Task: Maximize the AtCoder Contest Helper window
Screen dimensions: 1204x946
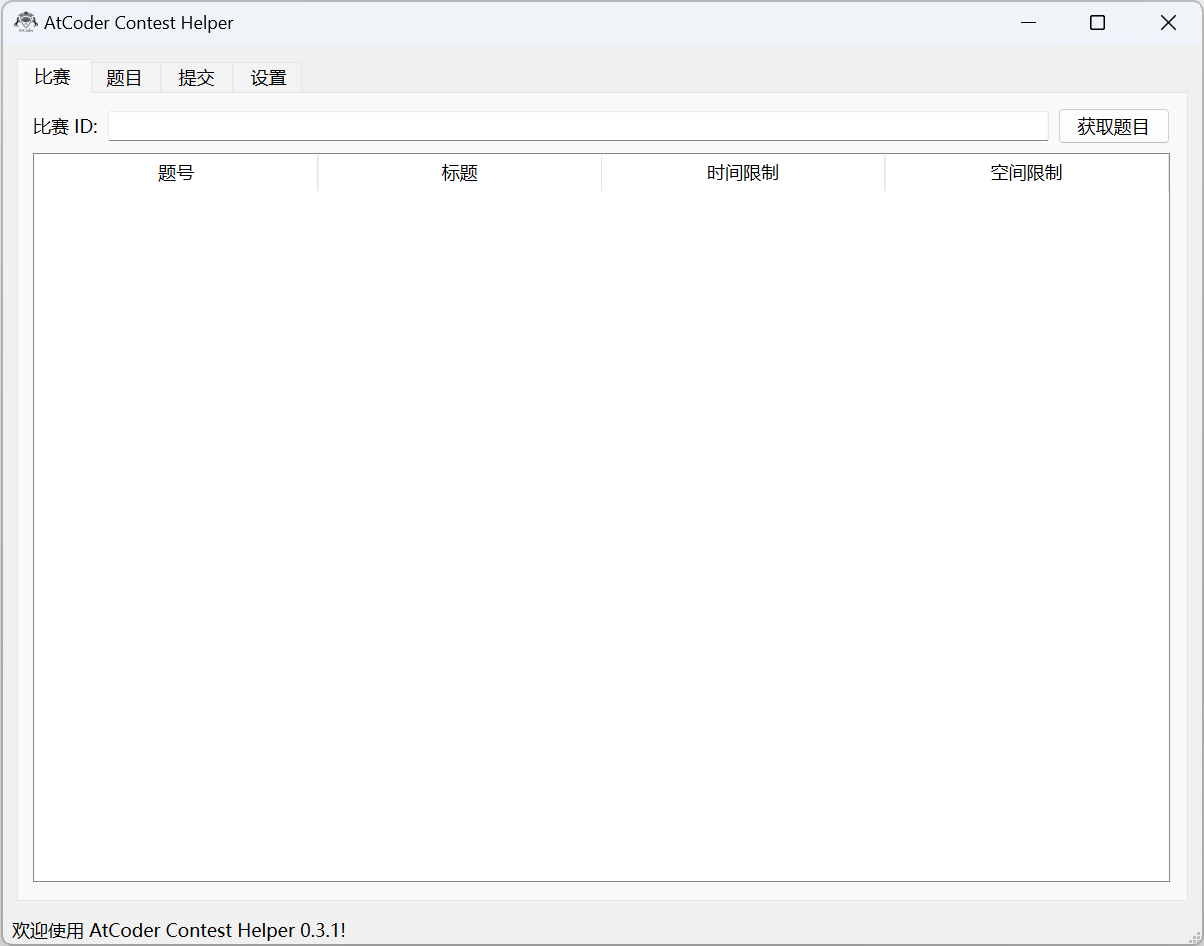Action: (1097, 22)
